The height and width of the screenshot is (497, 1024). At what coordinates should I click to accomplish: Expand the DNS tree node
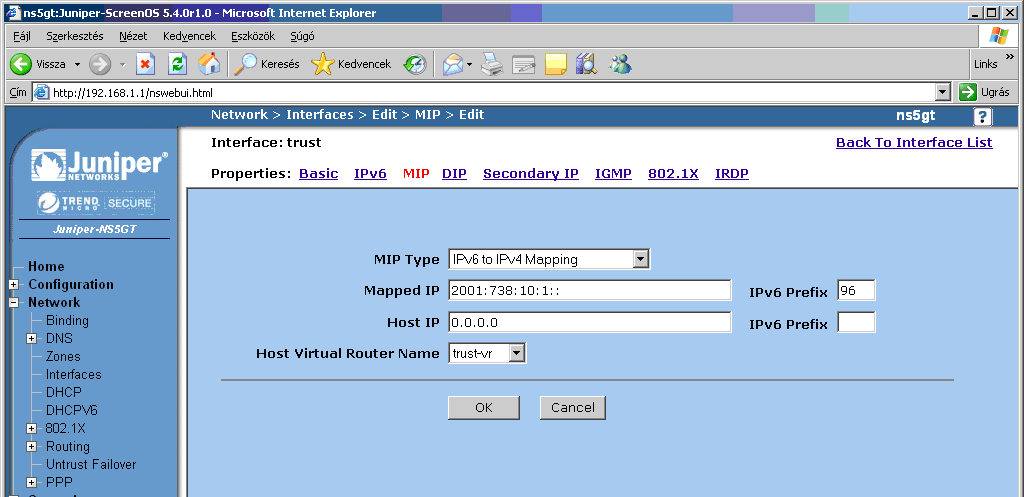tap(32, 339)
